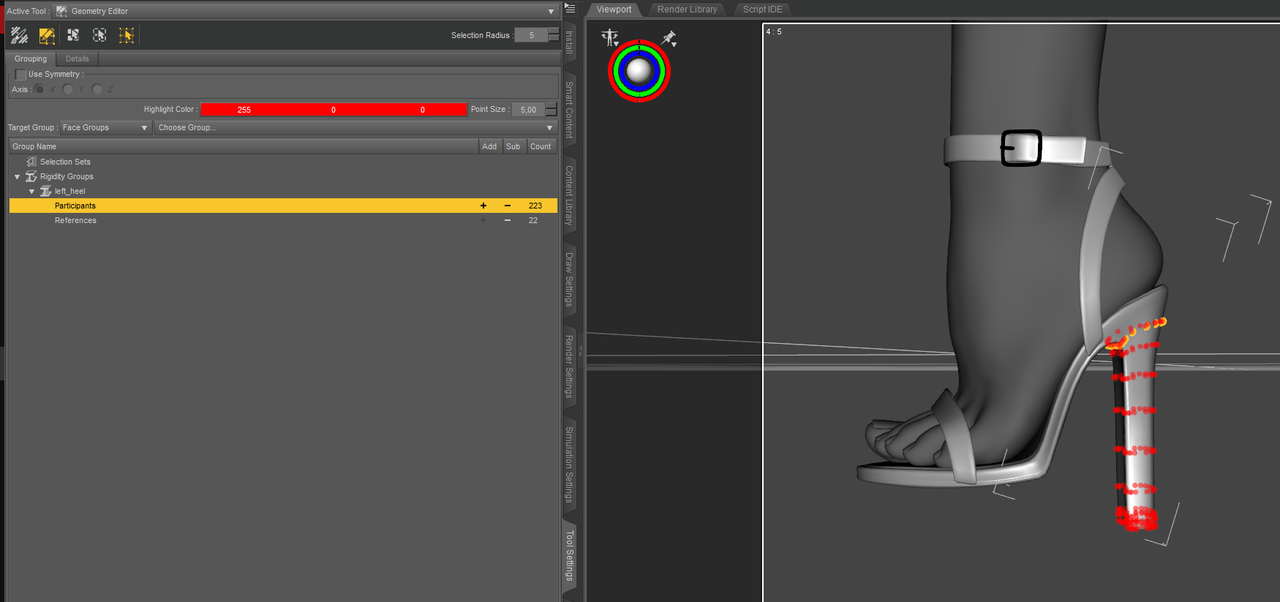Click the Rigidity Groups icon

click(x=32, y=176)
